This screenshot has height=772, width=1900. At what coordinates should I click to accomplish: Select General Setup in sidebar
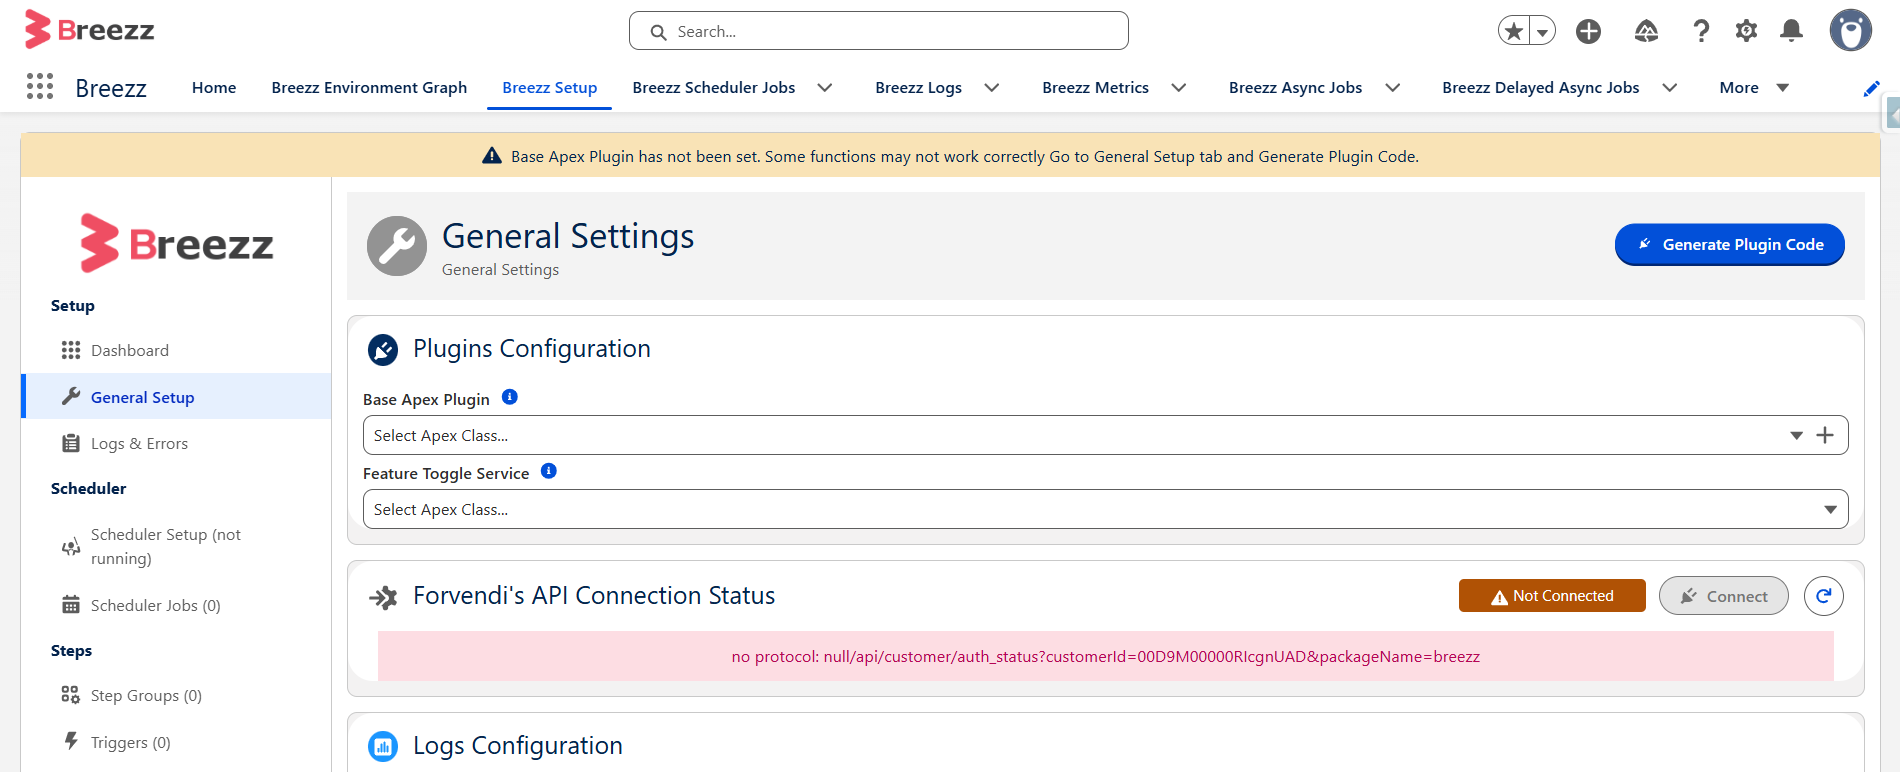click(x=176, y=397)
